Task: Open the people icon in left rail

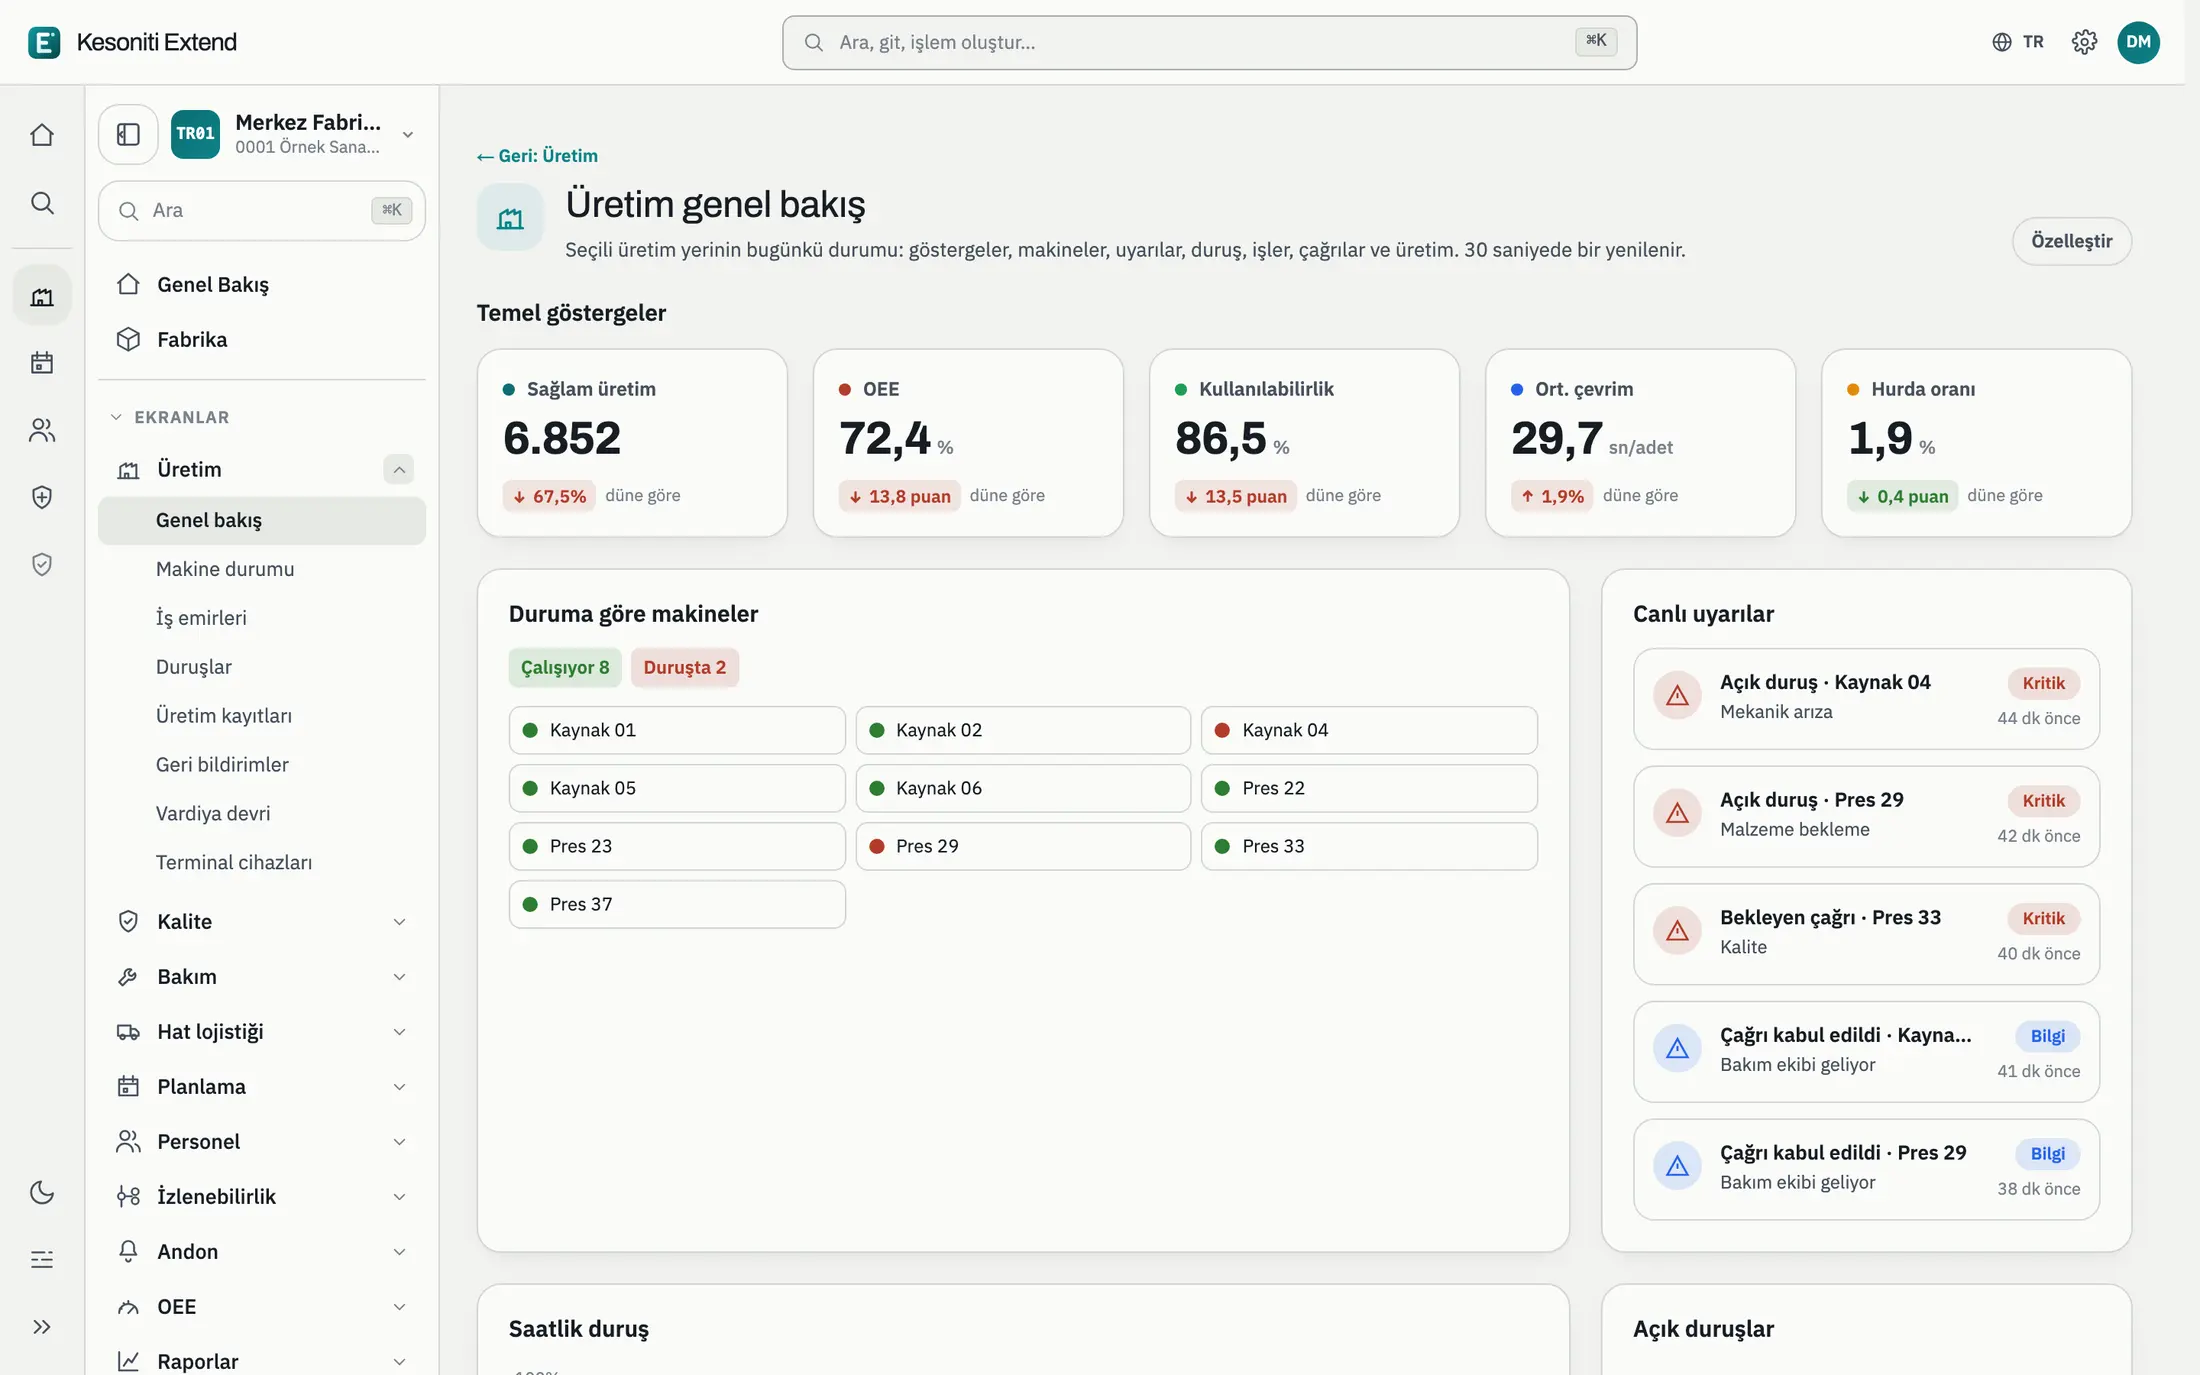Action: pyautogui.click(x=42, y=430)
